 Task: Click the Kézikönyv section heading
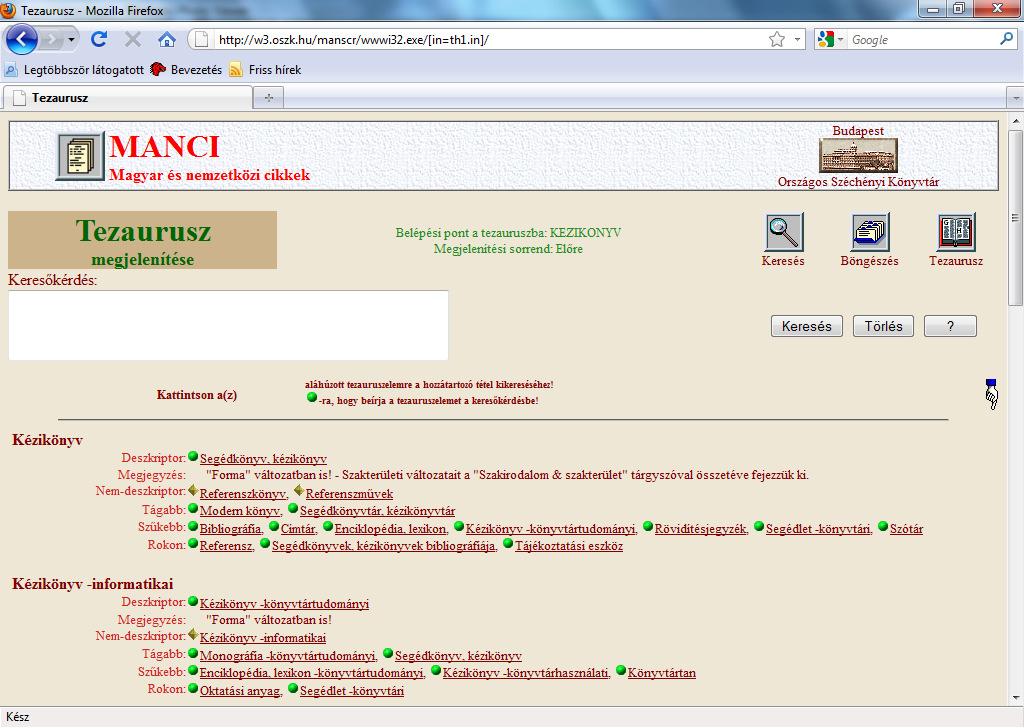click(x=47, y=440)
